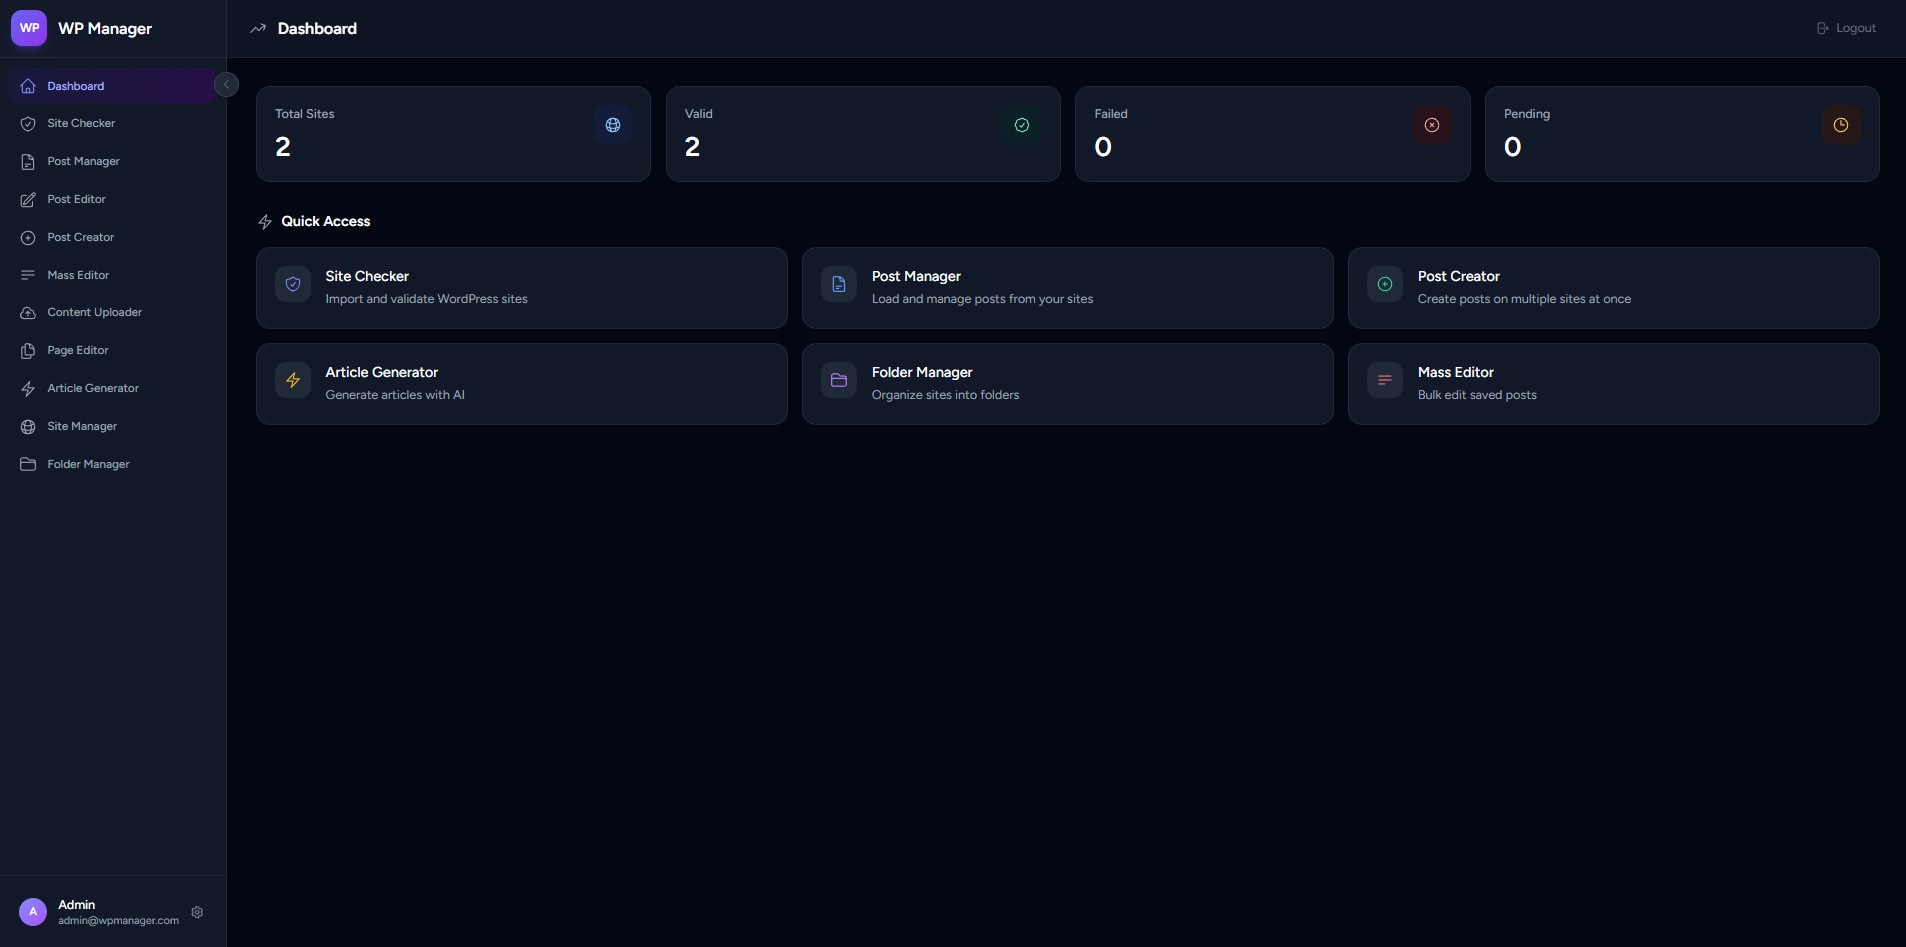
Task: Open the Mass Editor quick-access card title
Action: click(1455, 372)
